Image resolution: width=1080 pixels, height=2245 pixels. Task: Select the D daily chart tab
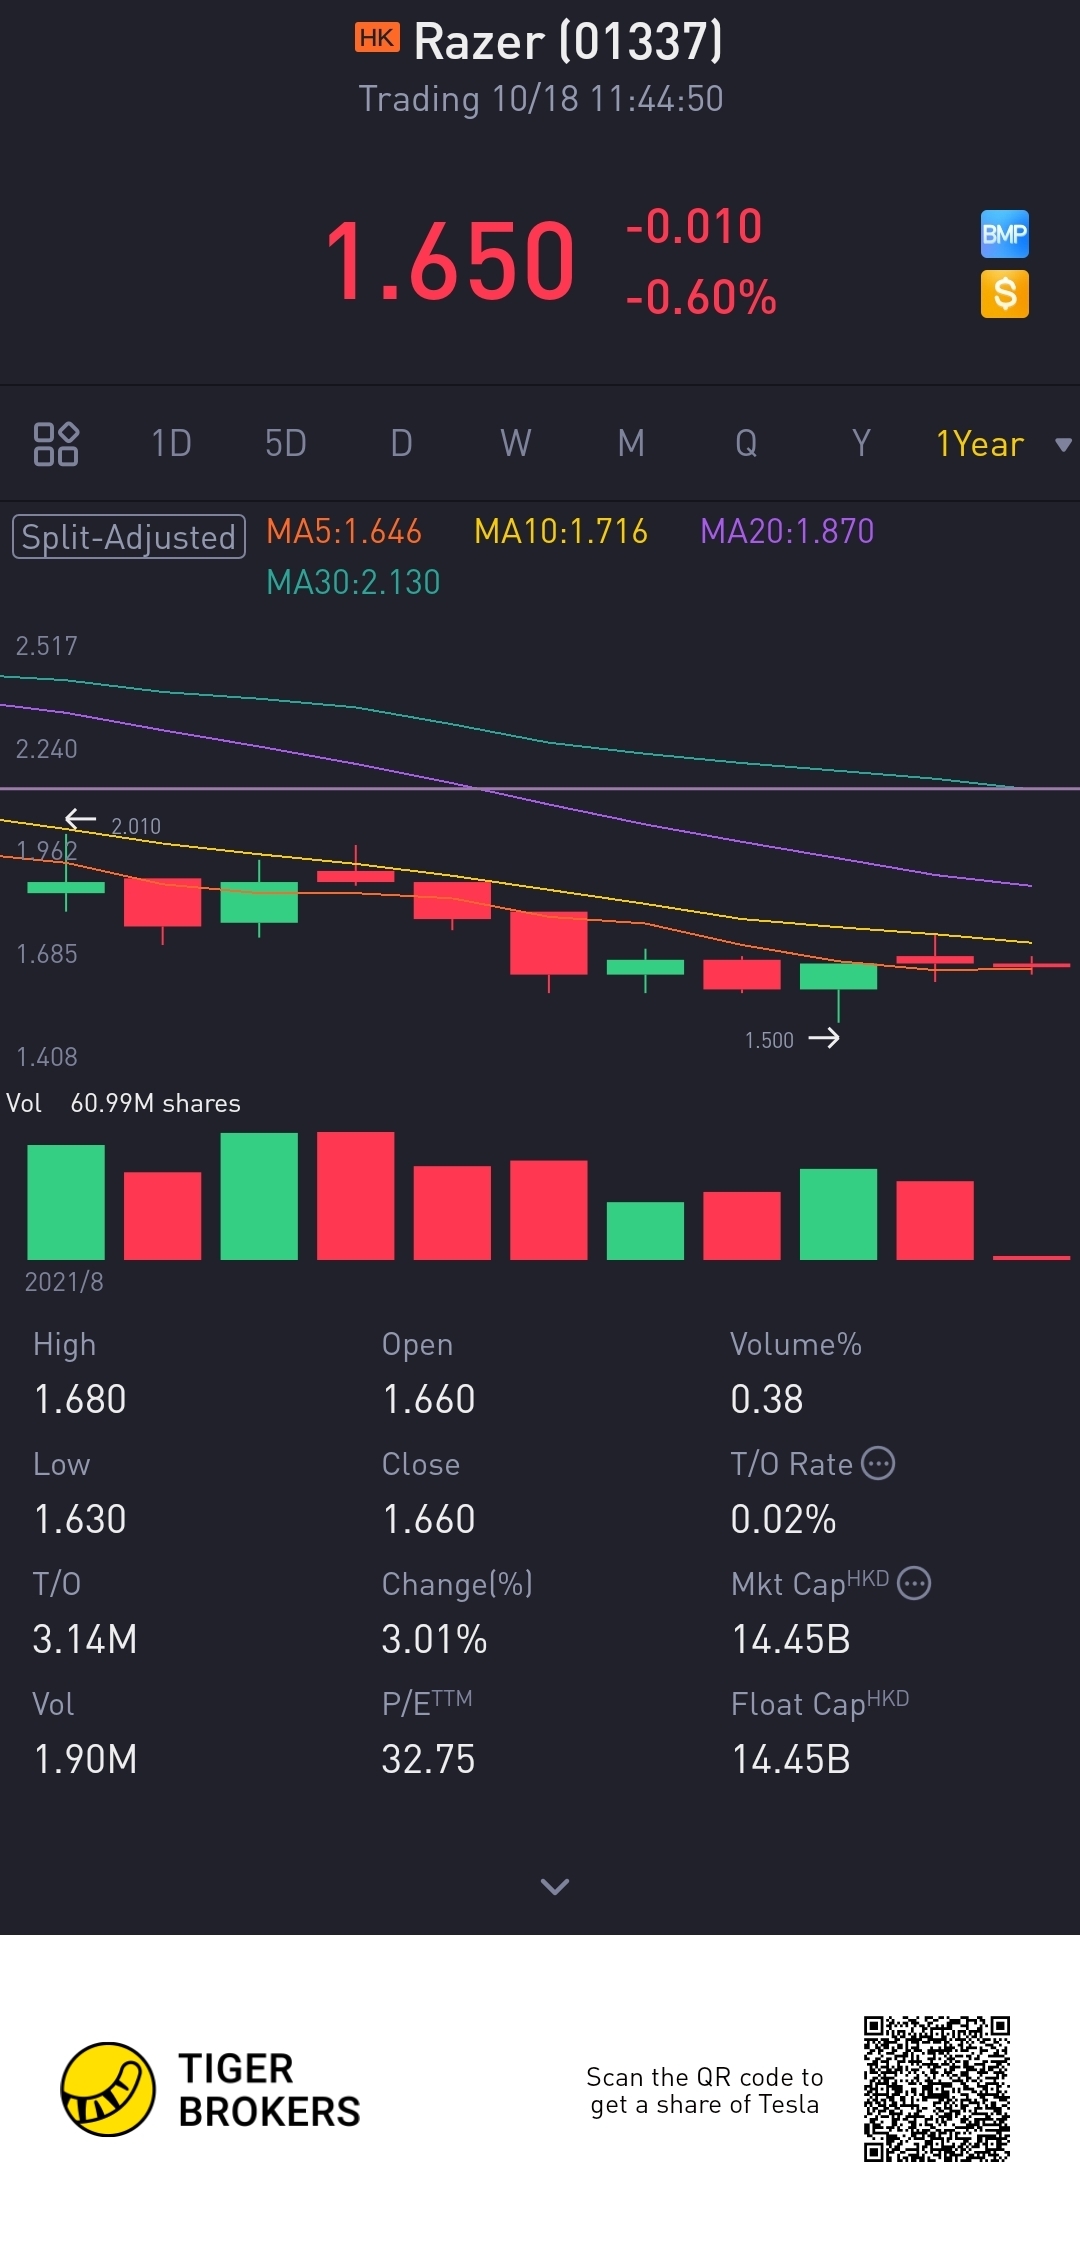pos(401,443)
